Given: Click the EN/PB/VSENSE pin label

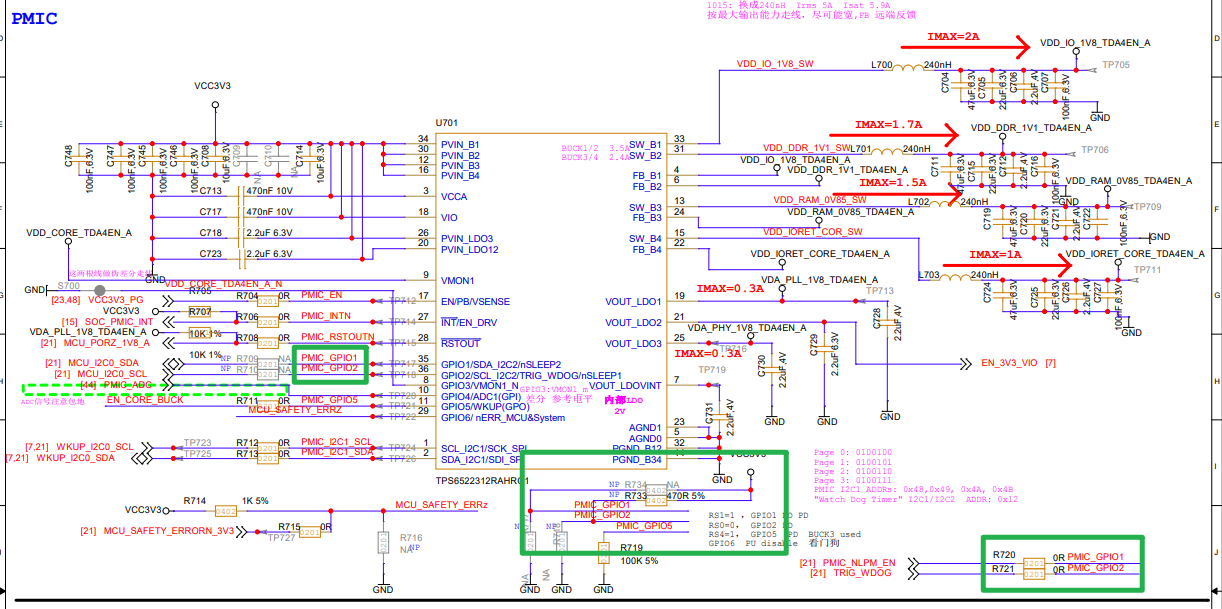Looking at the screenshot, I should (475, 302).
